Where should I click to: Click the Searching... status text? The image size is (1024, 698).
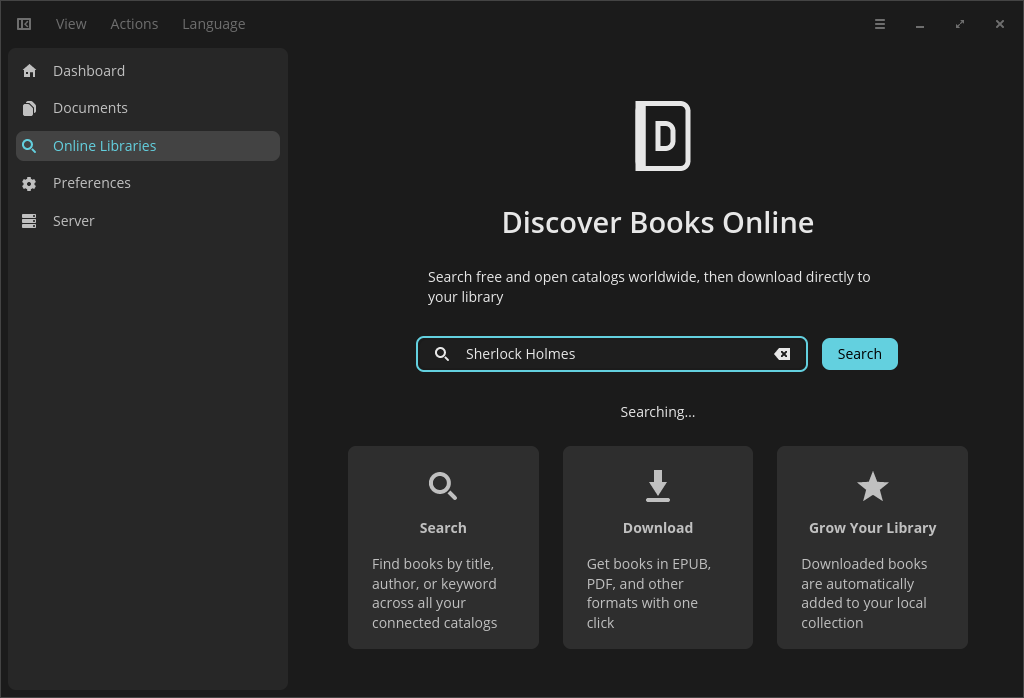(x=658, y=412)
